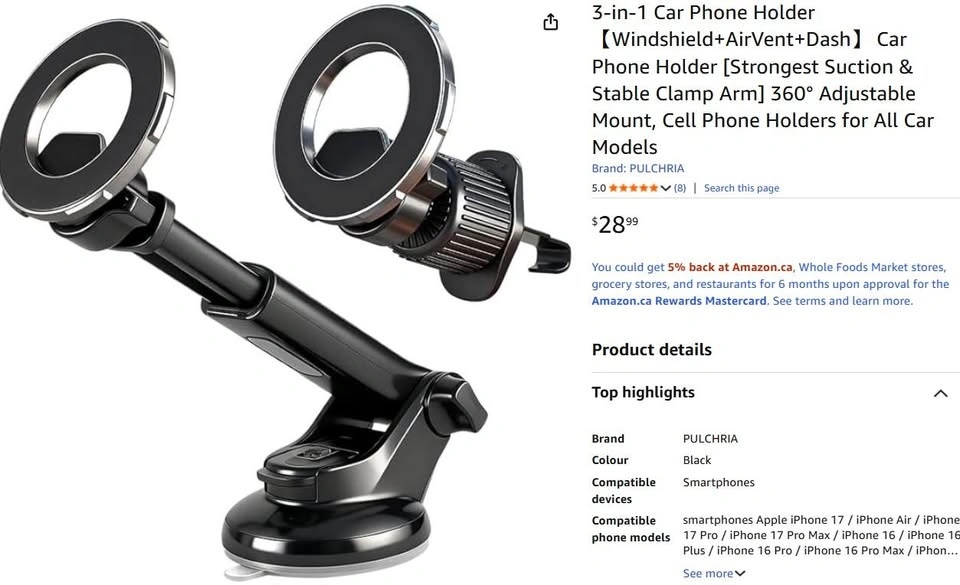Screen dimensions: 960x585
Task: Click the suction cup base in image
Action: pyautogui.click(x=326, y=532)
